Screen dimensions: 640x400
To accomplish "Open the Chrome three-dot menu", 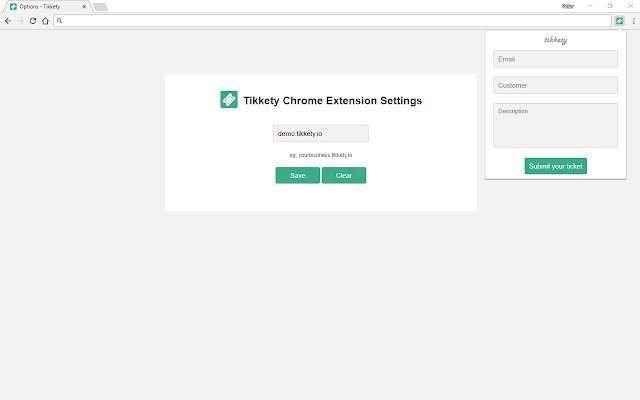I will point(633,21).
